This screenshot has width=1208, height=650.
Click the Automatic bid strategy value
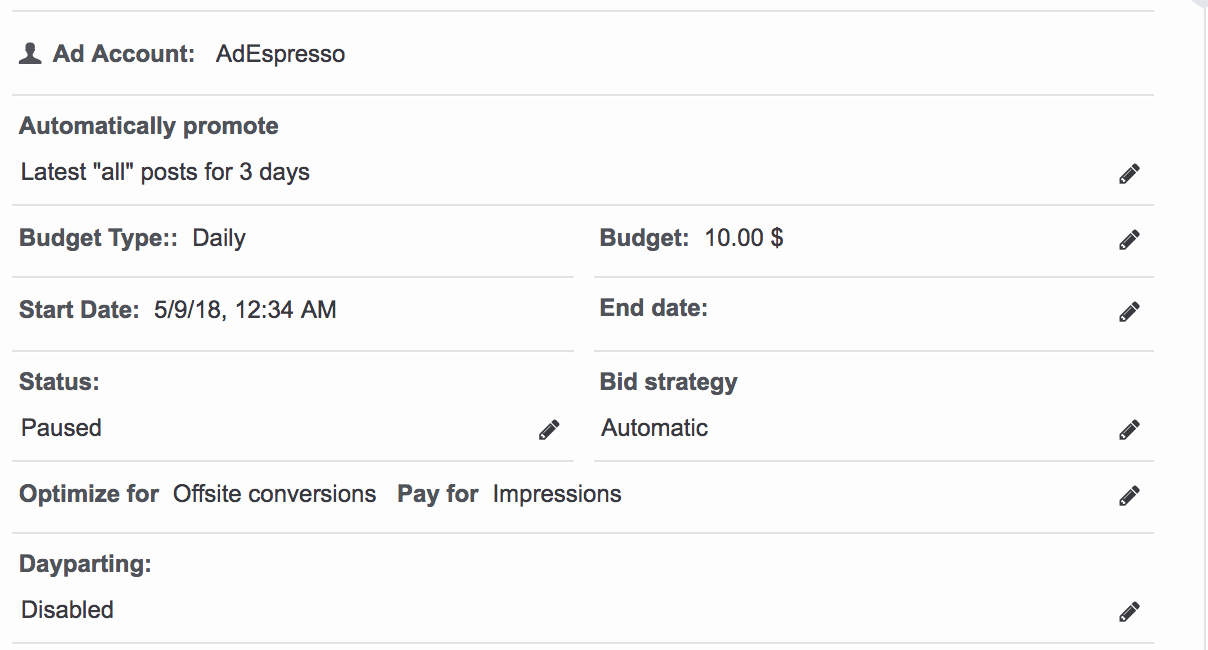[x=655, y=428]
